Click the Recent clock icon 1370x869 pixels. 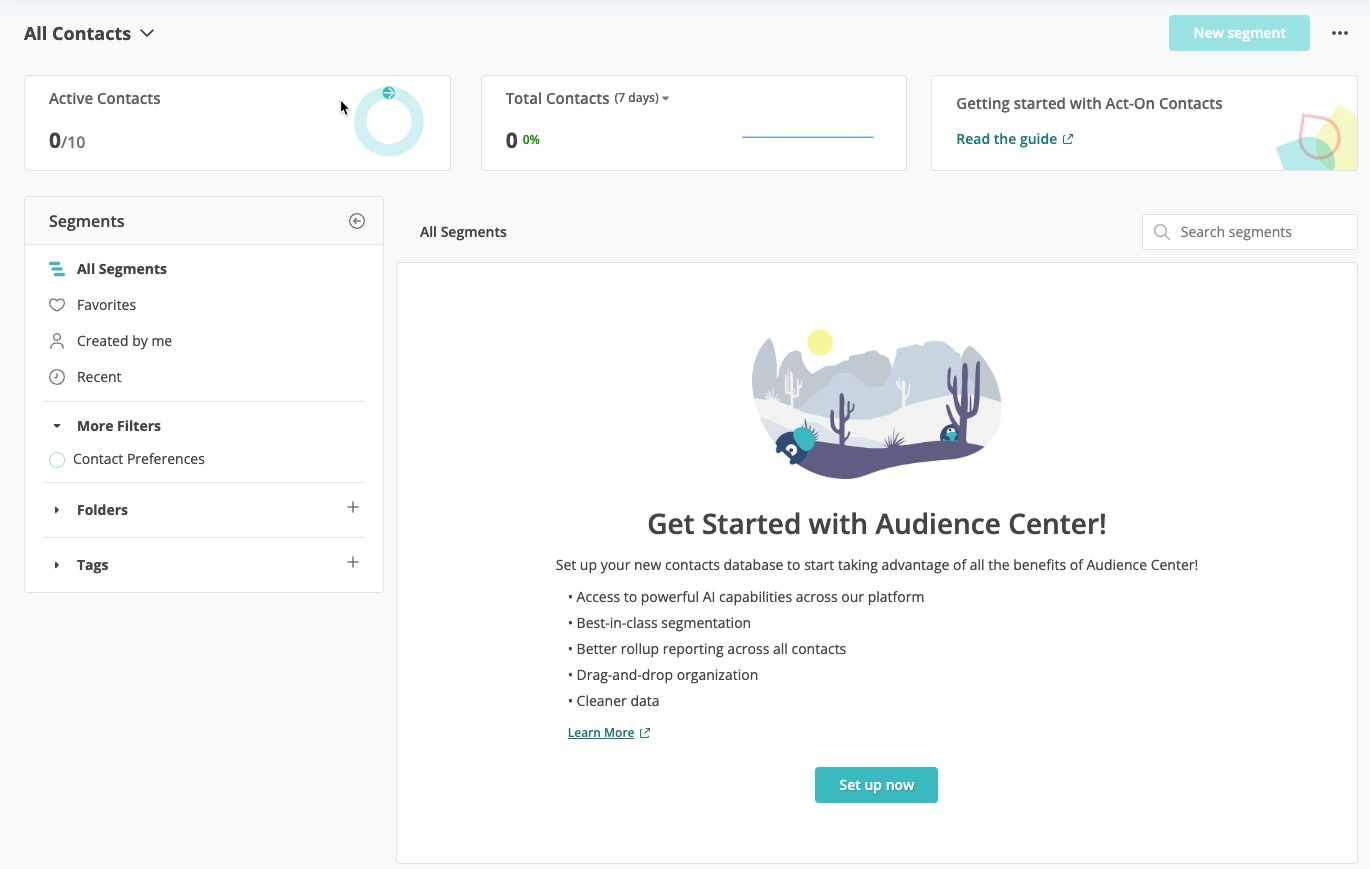click(57, 377)
